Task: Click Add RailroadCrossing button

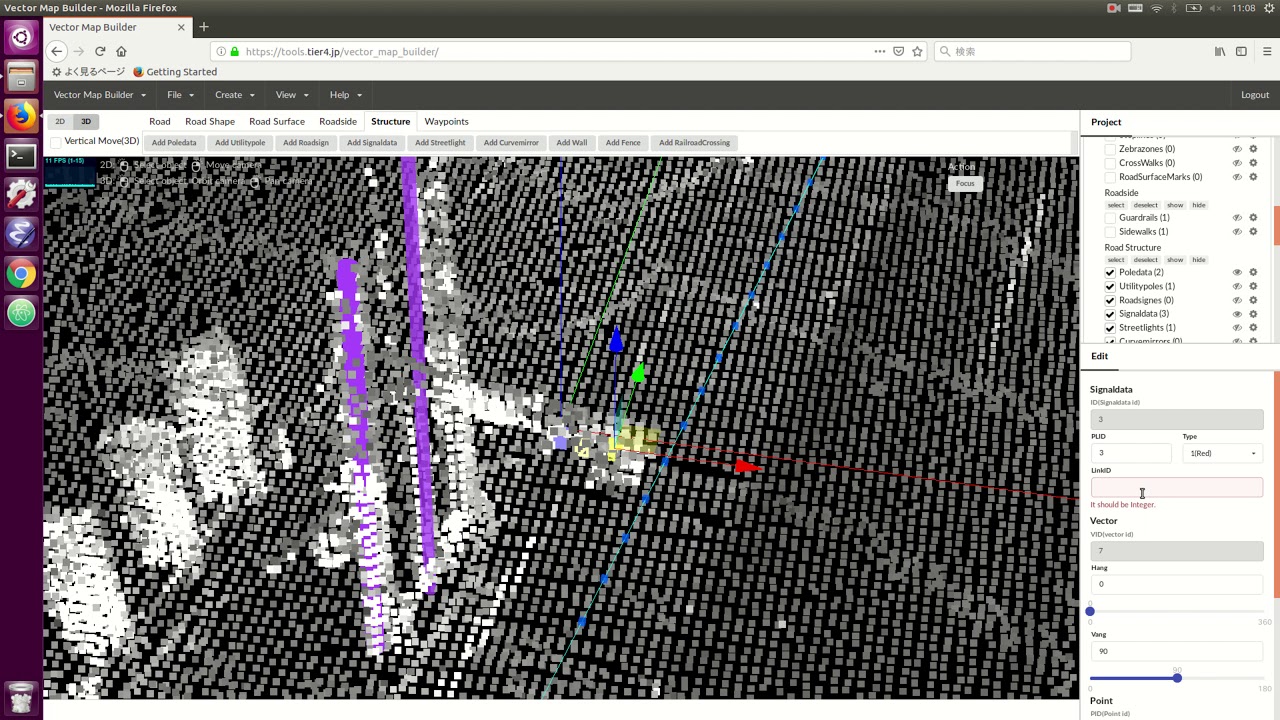Action: tap(694, 142)
